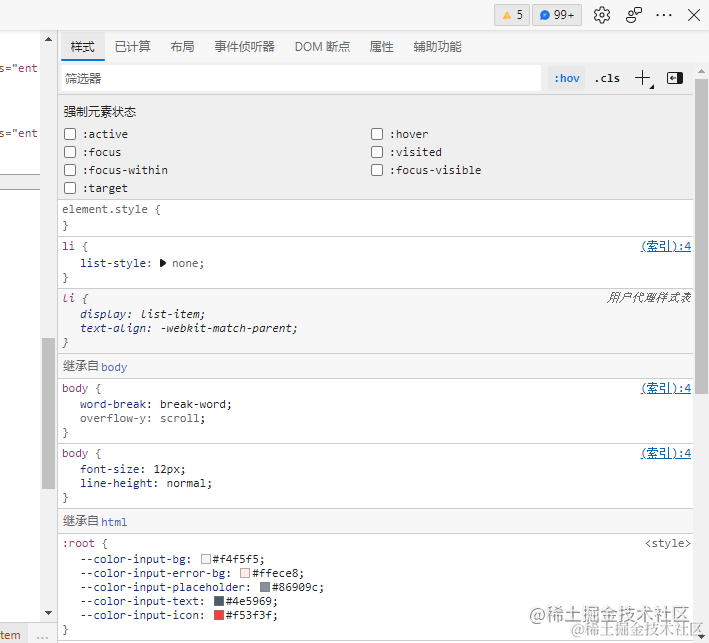Click the 筛选器 filter input

click(301, 79)
